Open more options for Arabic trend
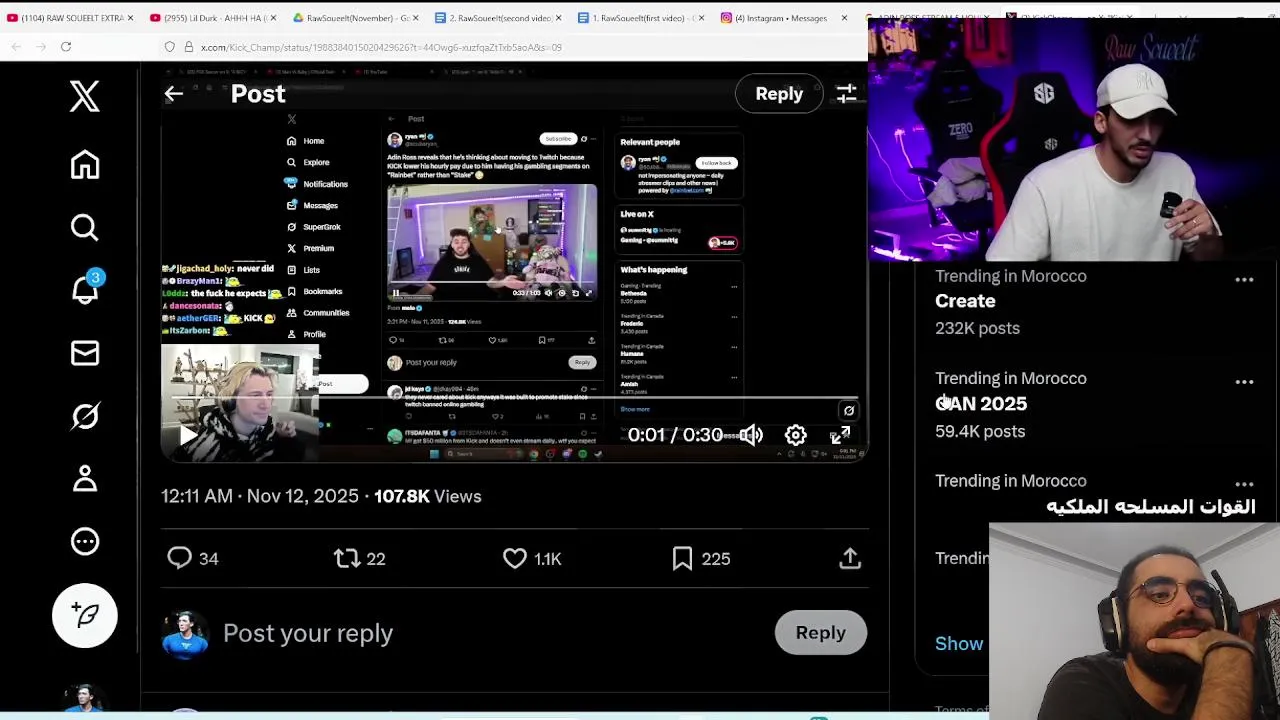This screenshot has height=720, width=1280. pyautogui.click(x=1244, y=484)
